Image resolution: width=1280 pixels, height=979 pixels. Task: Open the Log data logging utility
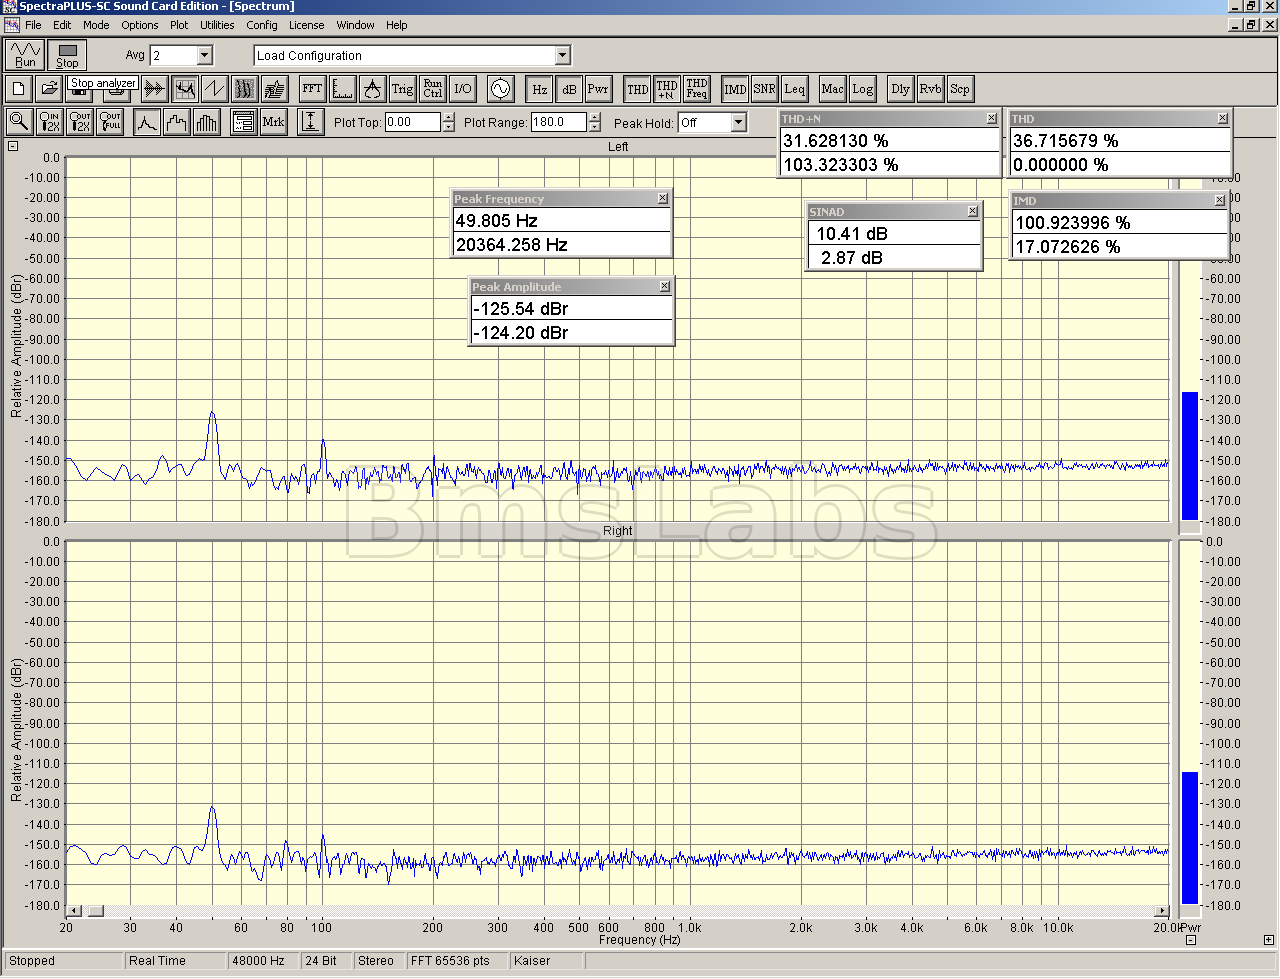pyautogui.click(x=862, y=89)
